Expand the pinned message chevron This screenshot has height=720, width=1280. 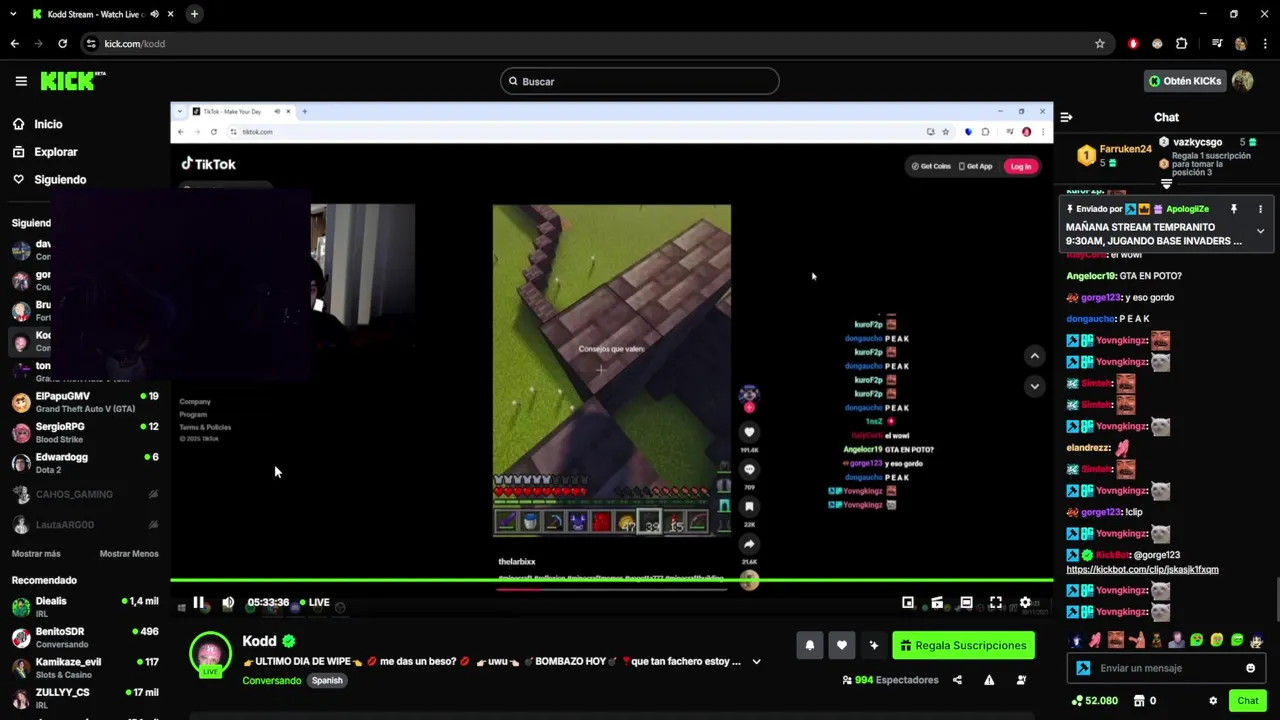pyautogui.click(x=1260, y=231)
